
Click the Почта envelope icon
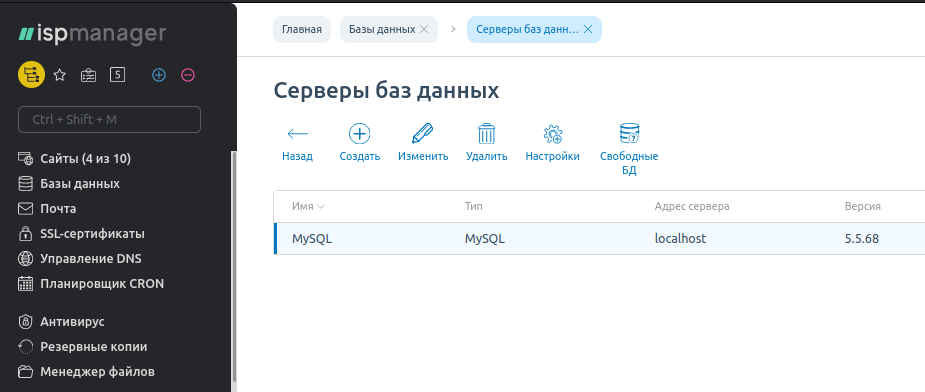point(25,208)
